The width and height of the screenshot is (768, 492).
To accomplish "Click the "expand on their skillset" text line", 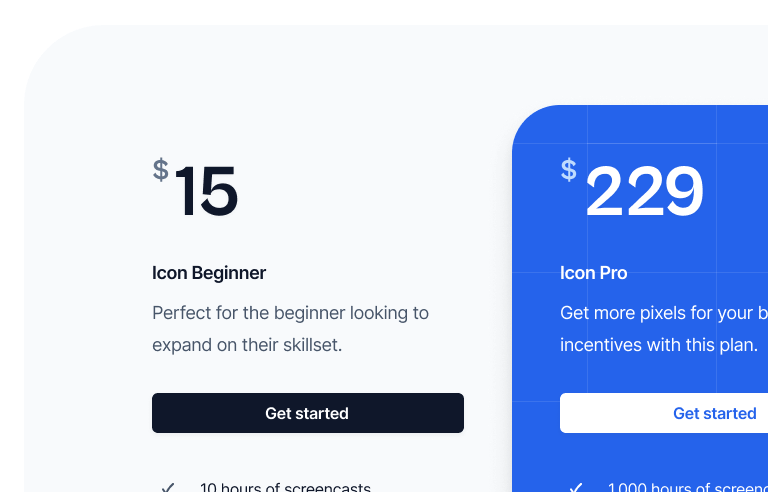I will 247,345.
